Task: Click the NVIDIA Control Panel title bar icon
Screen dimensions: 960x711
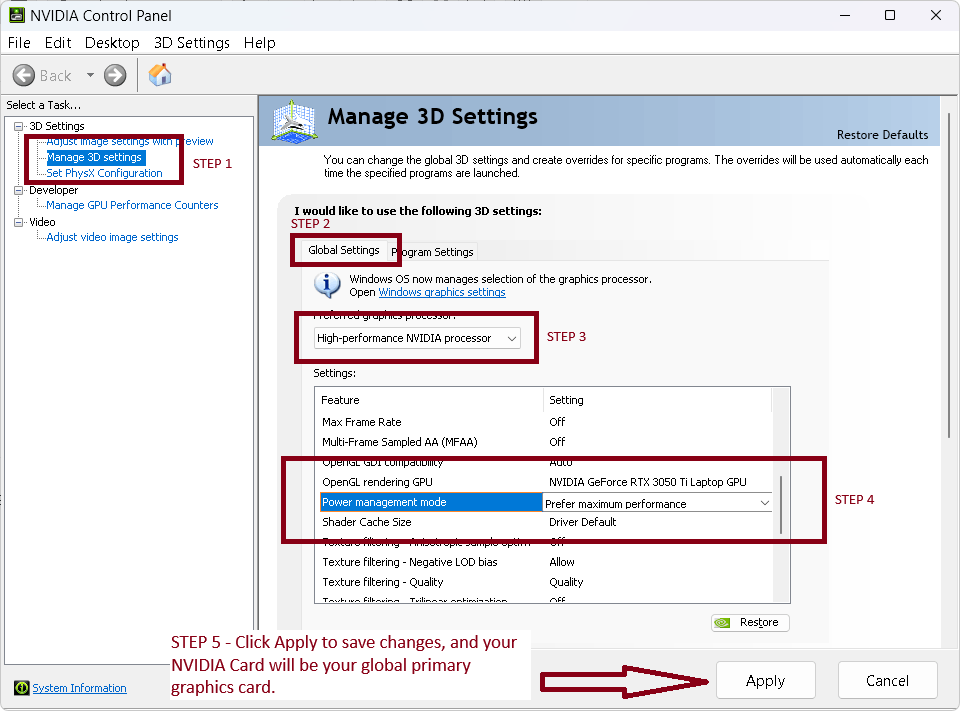Action: click(x=17, y=15)
